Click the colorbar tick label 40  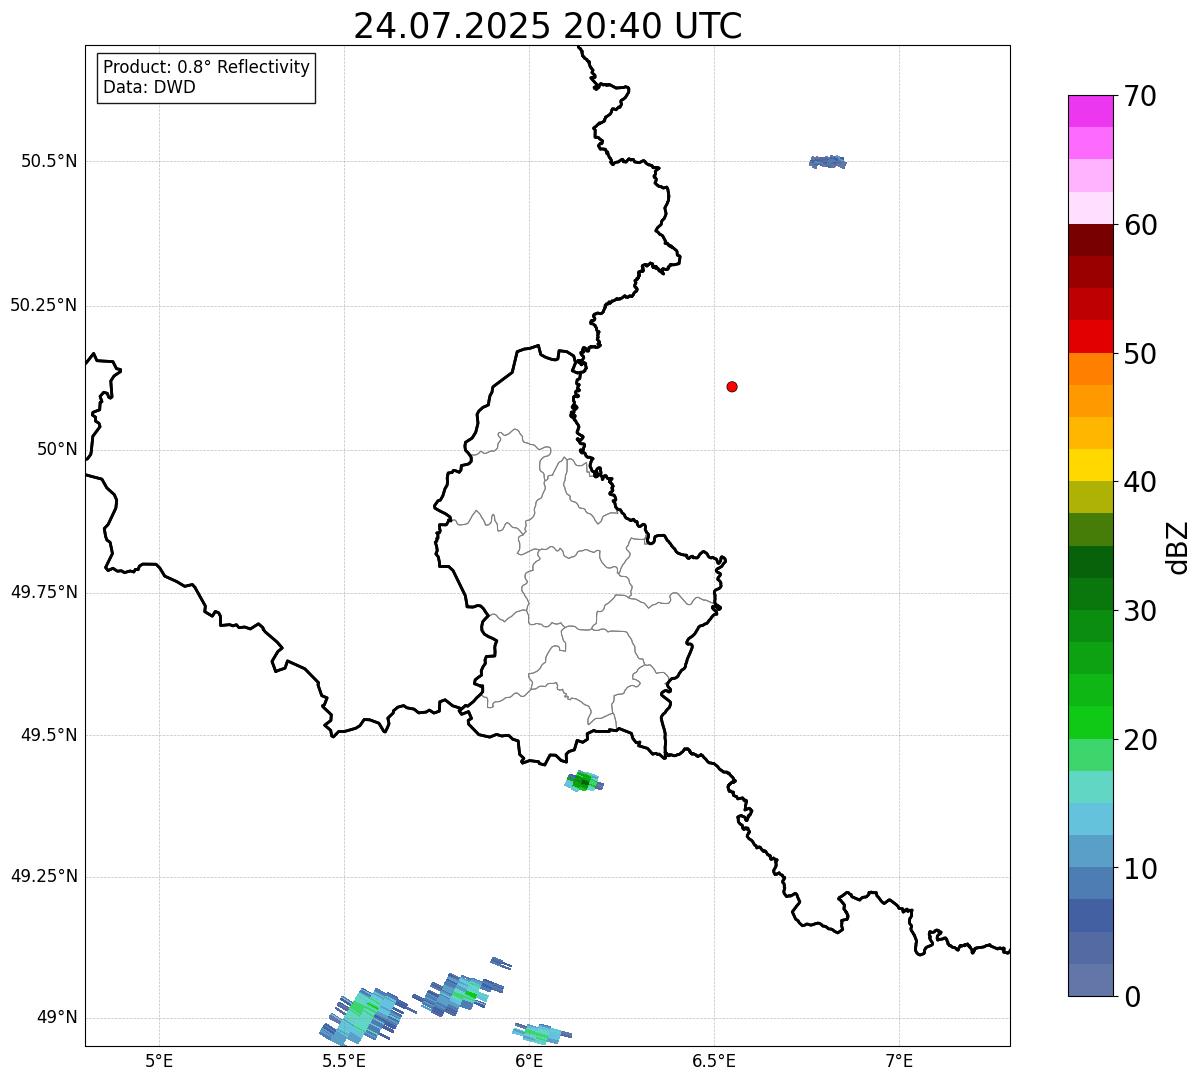tap(1140, 482)
